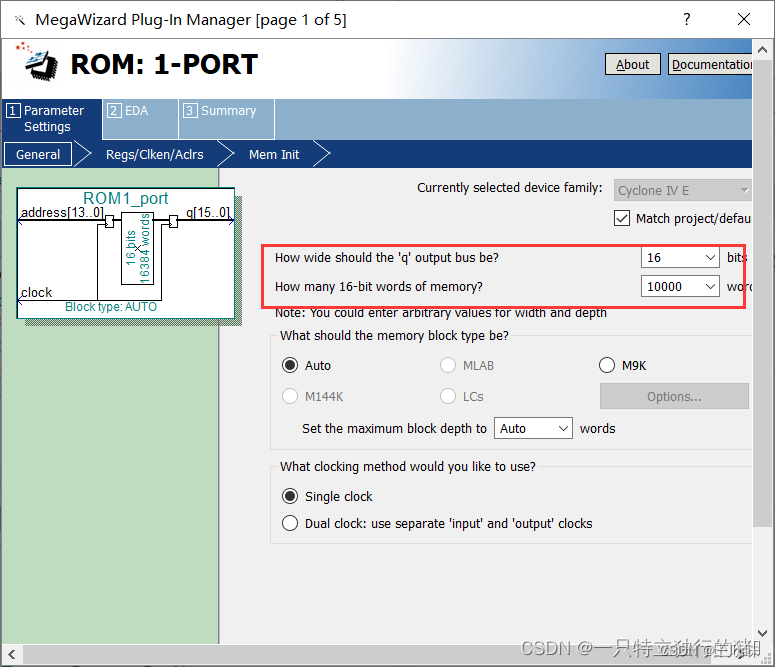The width and height of the screenshot is (775, 667).
Task: Click the vertical scrollbar up arrow
Action: 762,49
